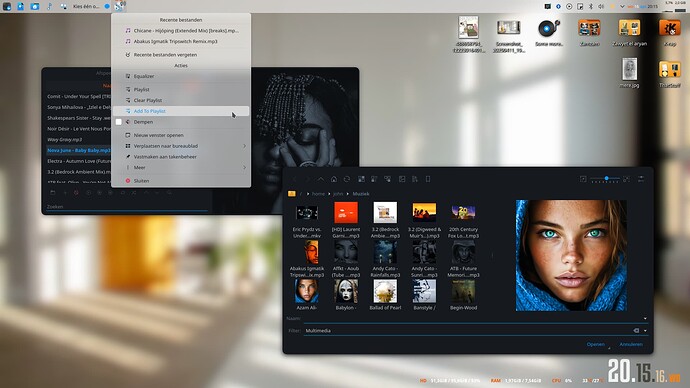This screenshot has width=690, height=388.
Task: Select Eric Prydz vs. Under...mkv file
Action: [307, 220]
